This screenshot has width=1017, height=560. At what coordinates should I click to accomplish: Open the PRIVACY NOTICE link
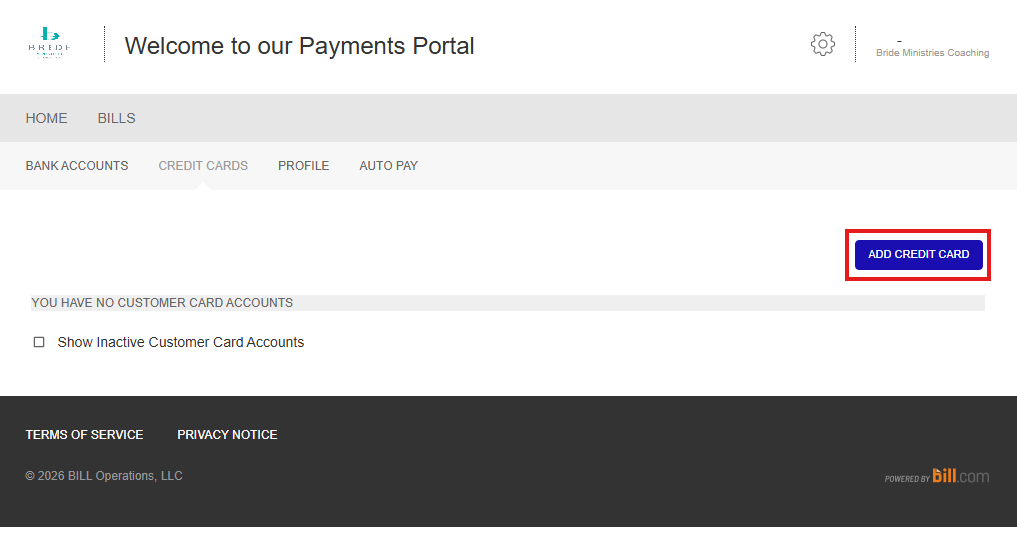227,435
